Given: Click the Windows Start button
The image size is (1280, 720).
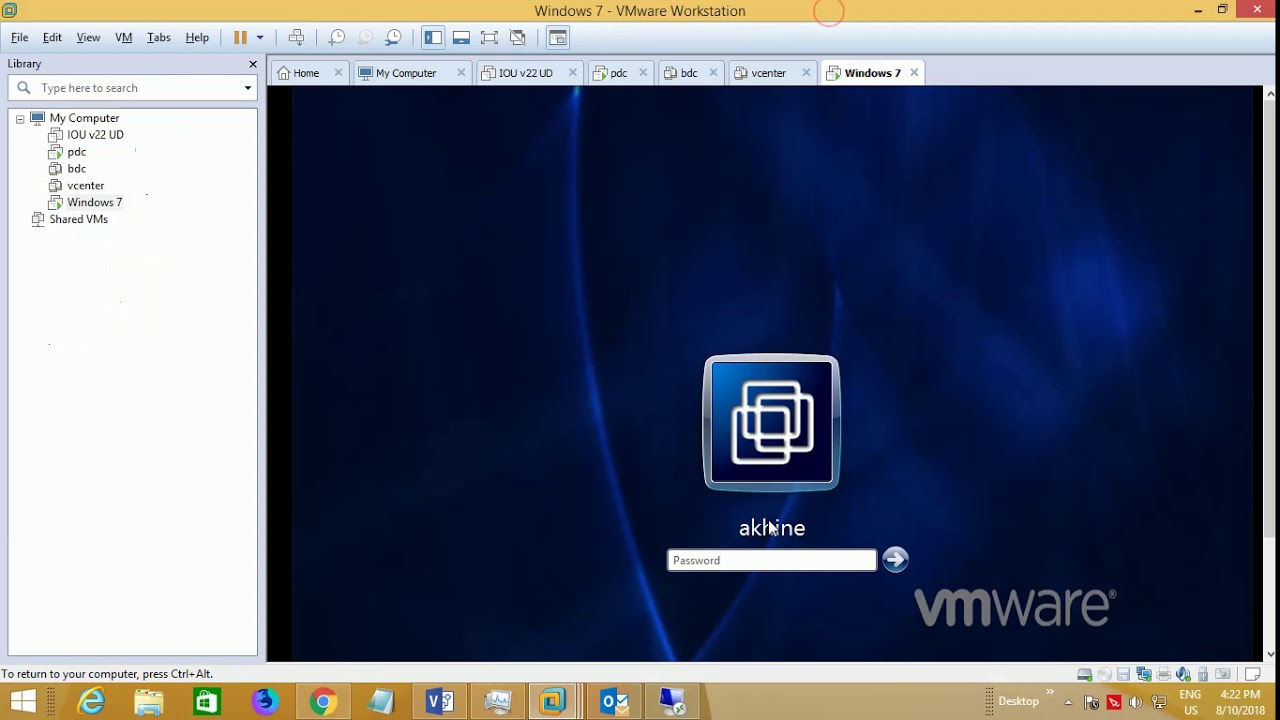Looking at the screenshot, I should (x=23, y=702).
